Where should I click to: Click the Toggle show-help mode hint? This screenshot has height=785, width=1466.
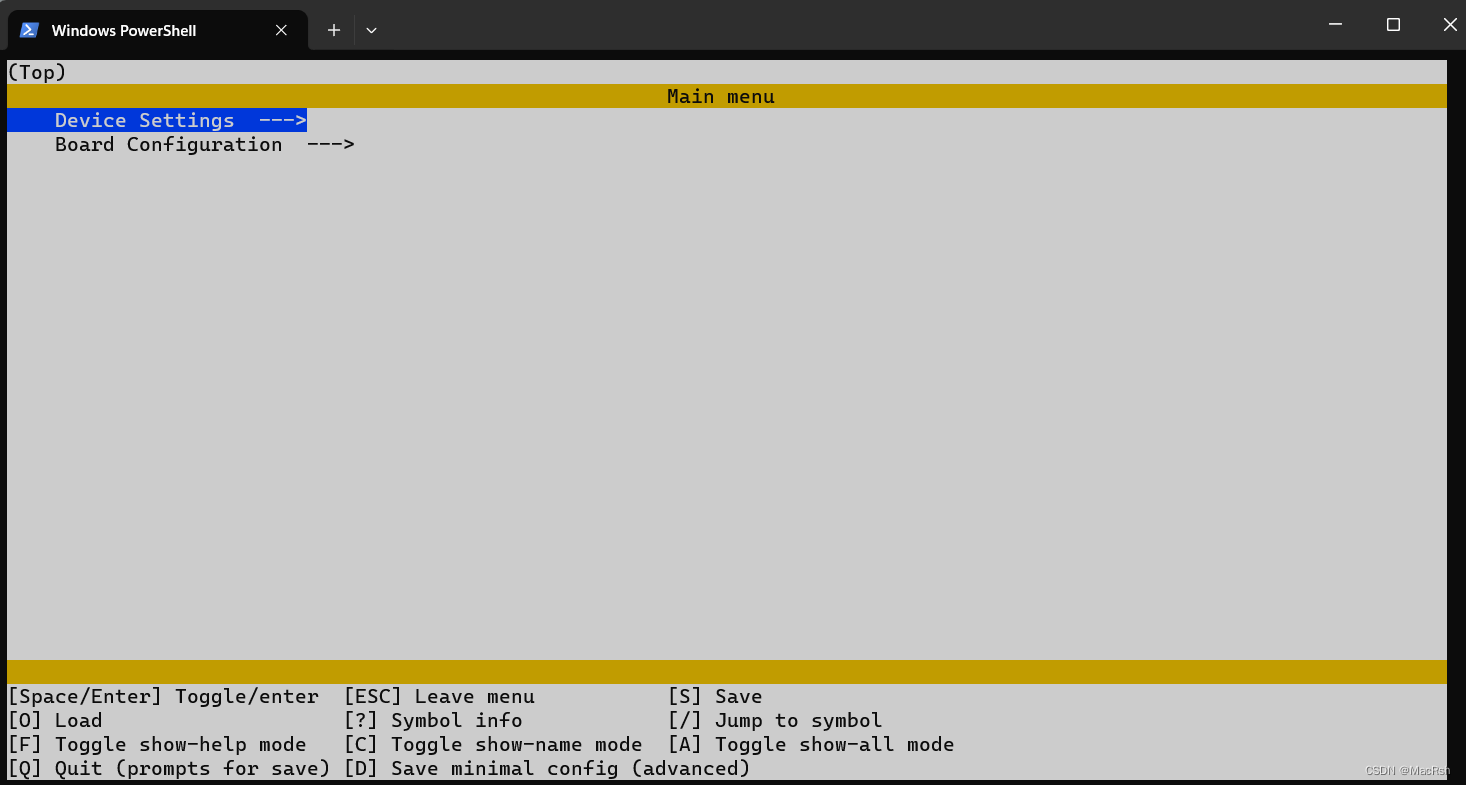tap(153, 744)
